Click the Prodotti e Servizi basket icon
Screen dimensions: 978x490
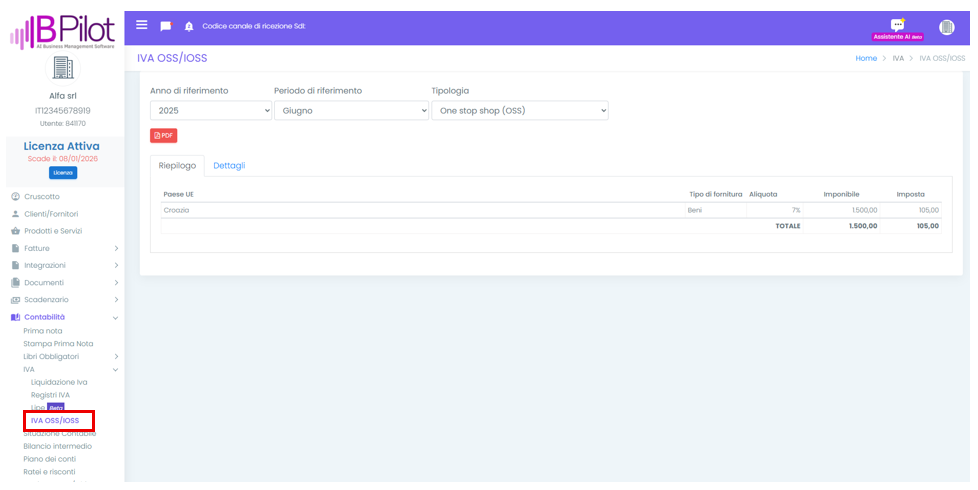click(x=16, y=231)
